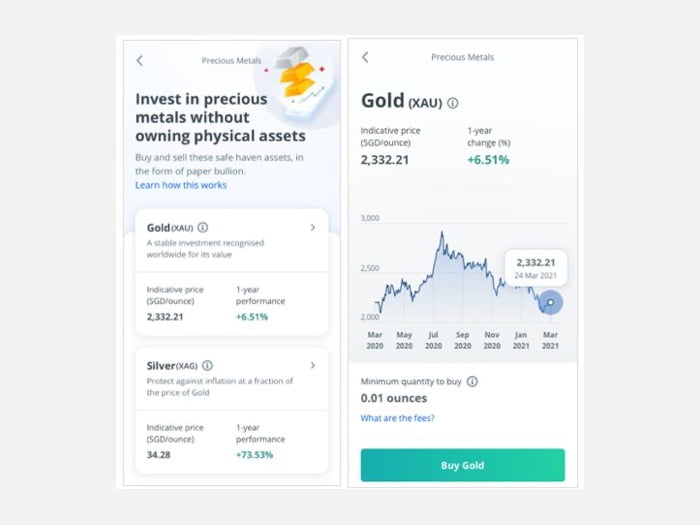This screenshot has height=525, width=700.
Task: Click the 2,332.21 price tooltip on chart
Action: coord(536,268)
